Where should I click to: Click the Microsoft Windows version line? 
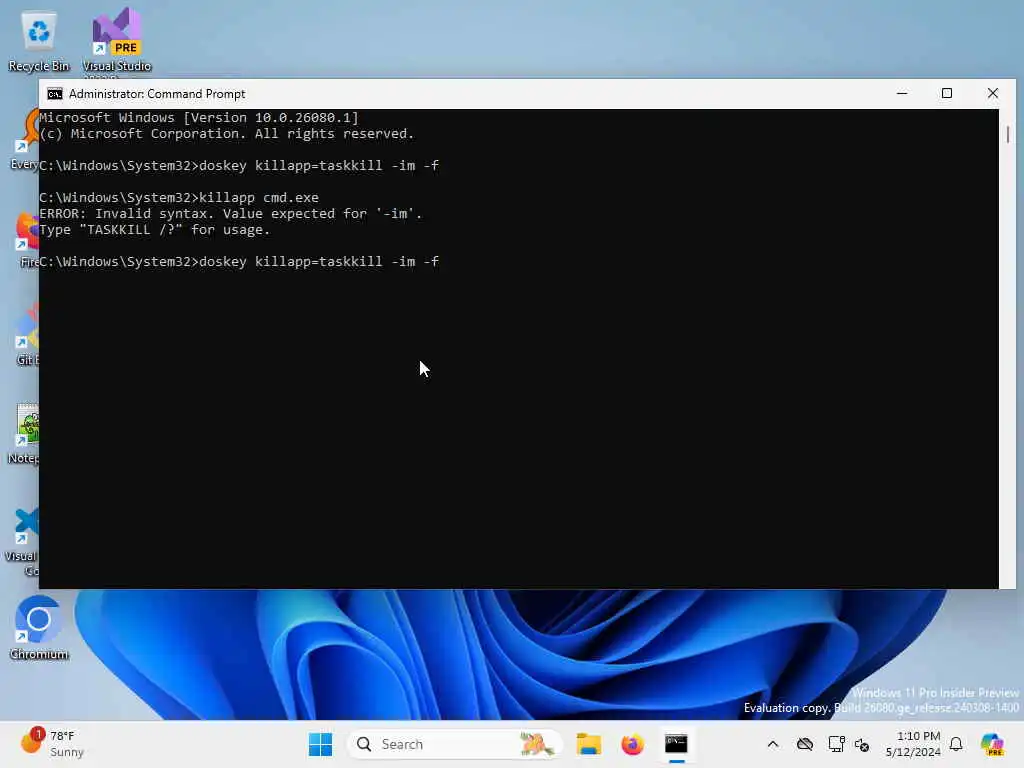pos(199,118)
